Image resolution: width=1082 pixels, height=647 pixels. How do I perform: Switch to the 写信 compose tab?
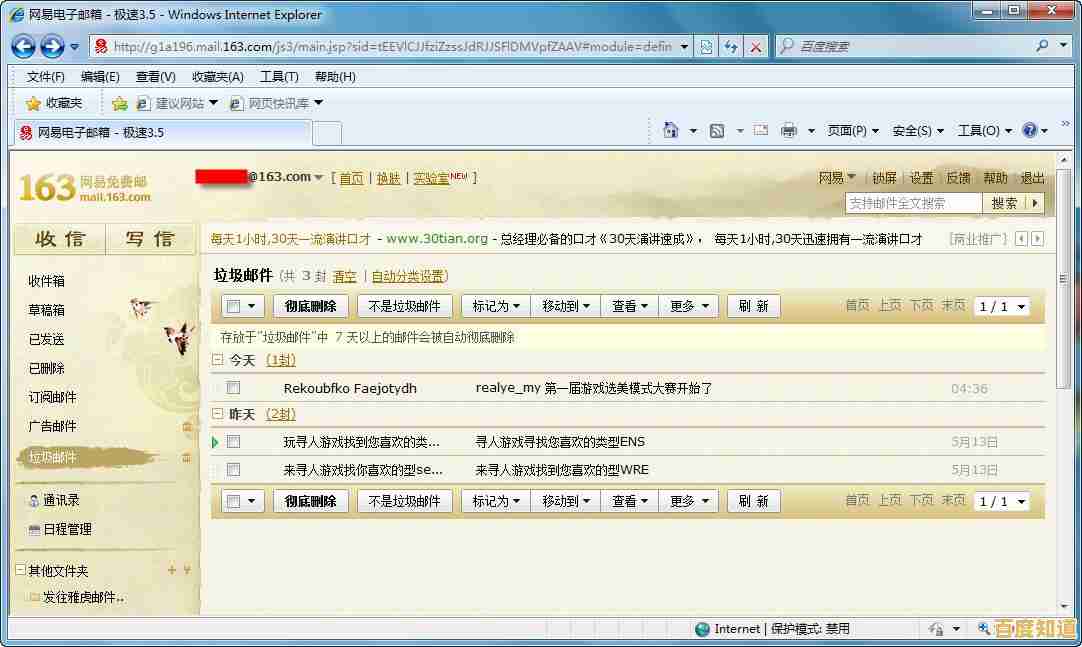tap(150, 239)
